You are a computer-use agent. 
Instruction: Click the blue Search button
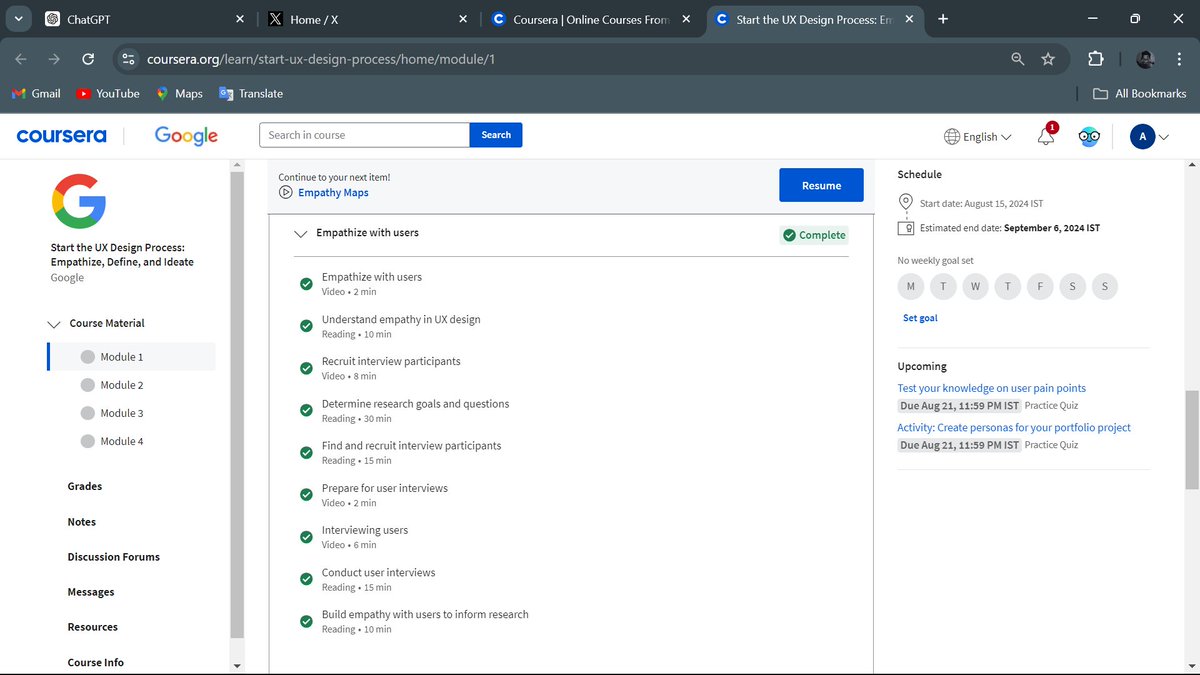point(496,135)
